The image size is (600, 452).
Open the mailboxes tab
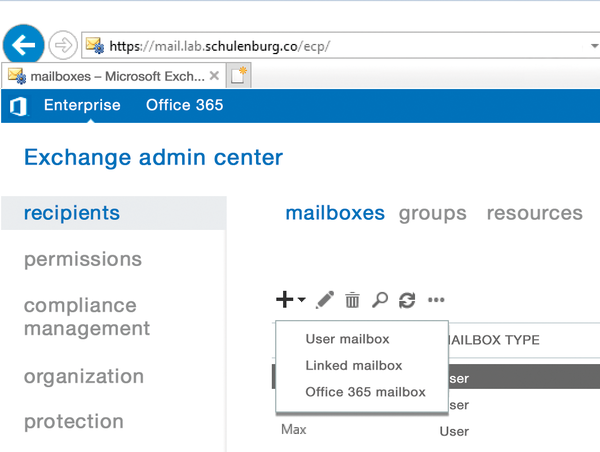tap(335, 213)
